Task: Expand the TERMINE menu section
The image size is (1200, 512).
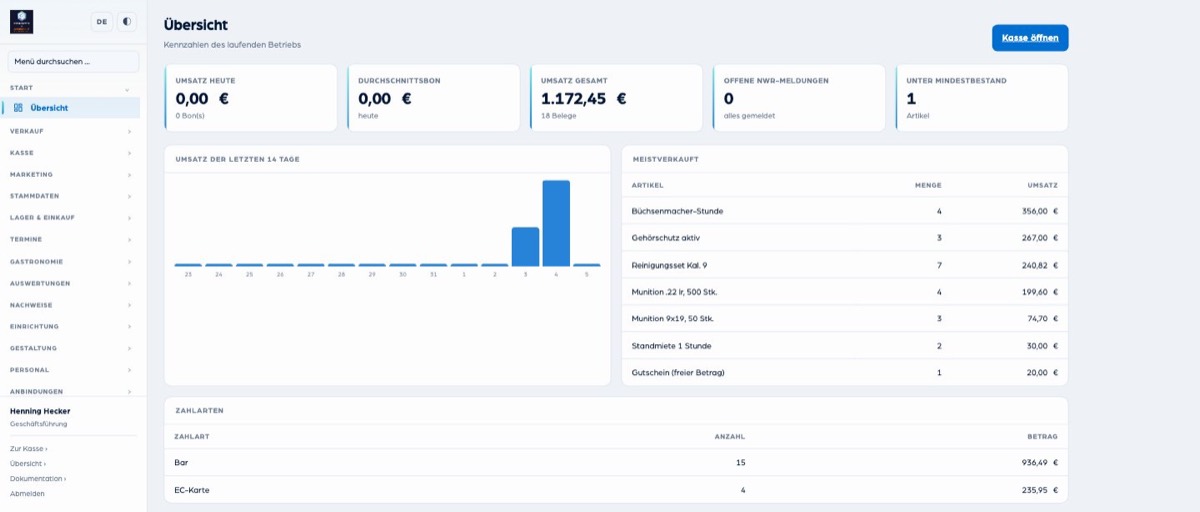Action: [x=70, y=239]
